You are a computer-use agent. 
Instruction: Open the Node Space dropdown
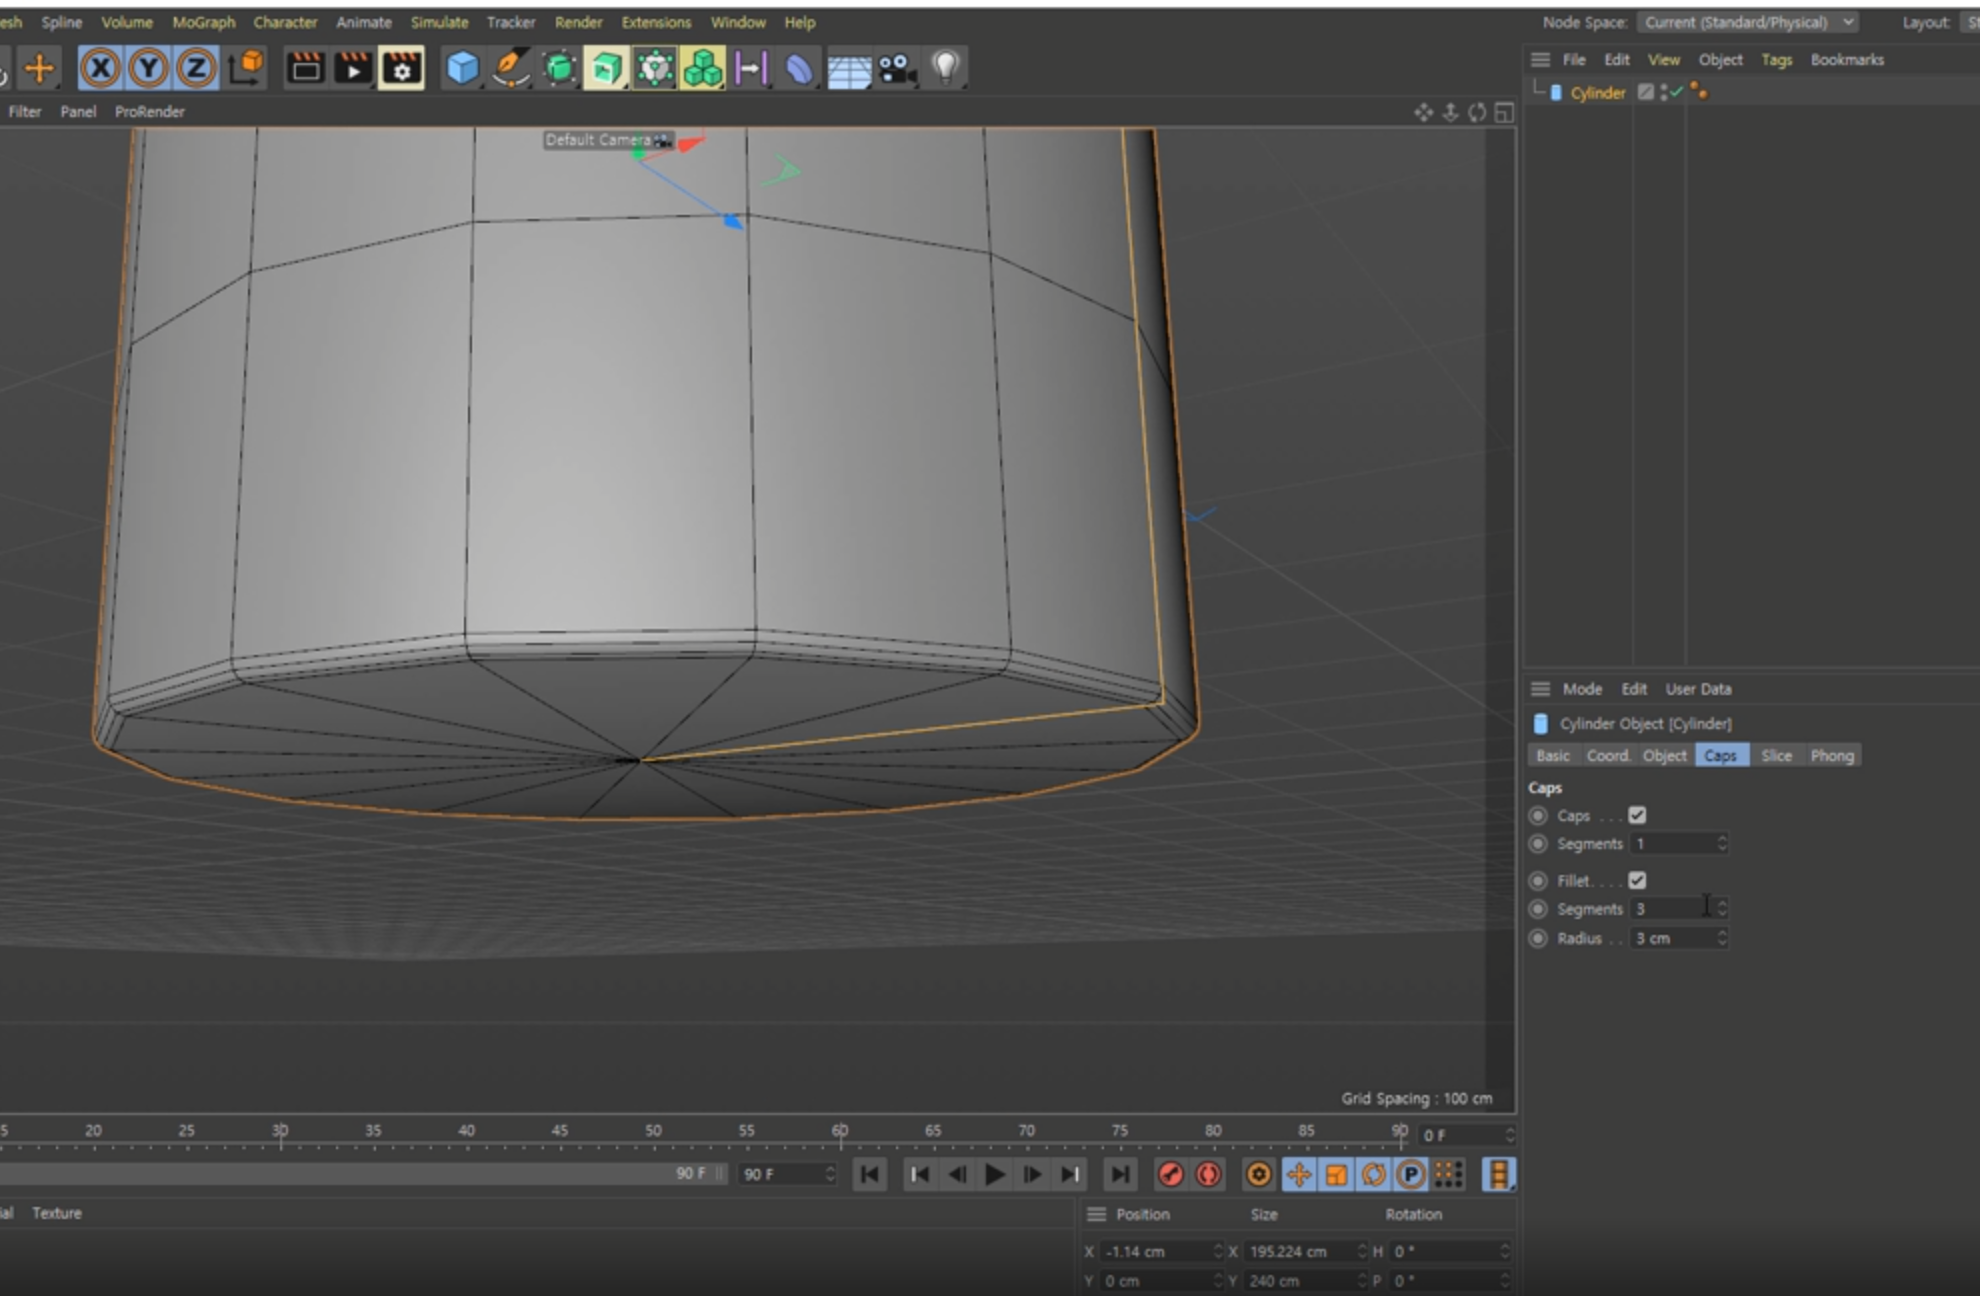[1747, 22]
